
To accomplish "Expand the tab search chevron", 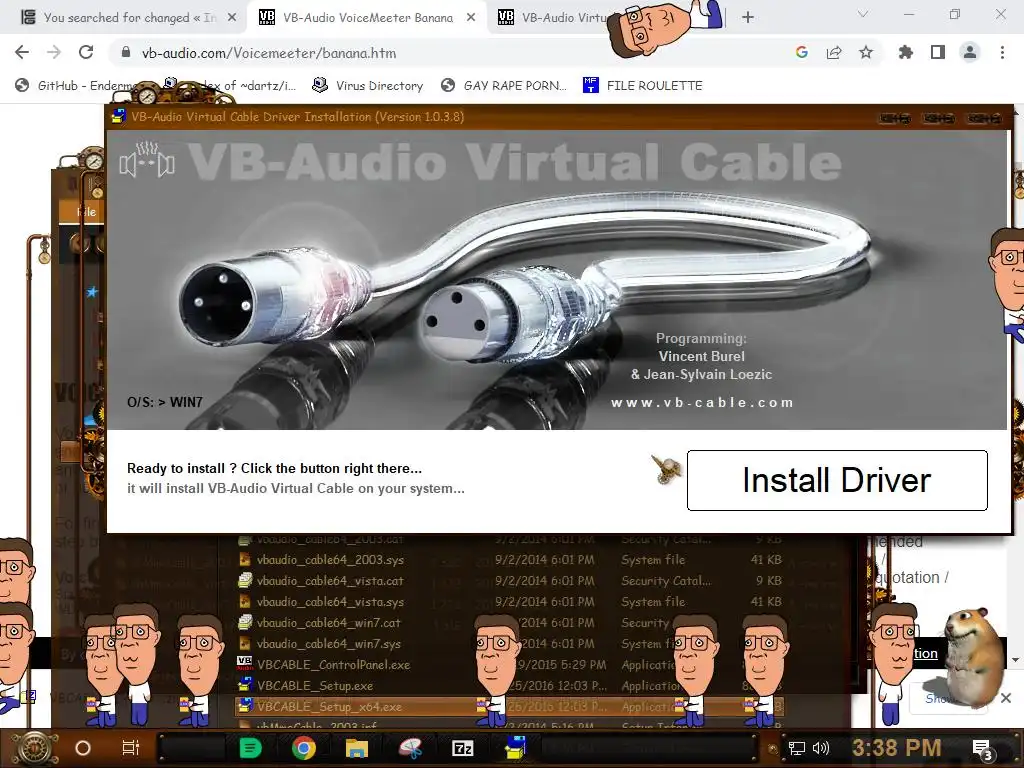I will pos(863,14).
